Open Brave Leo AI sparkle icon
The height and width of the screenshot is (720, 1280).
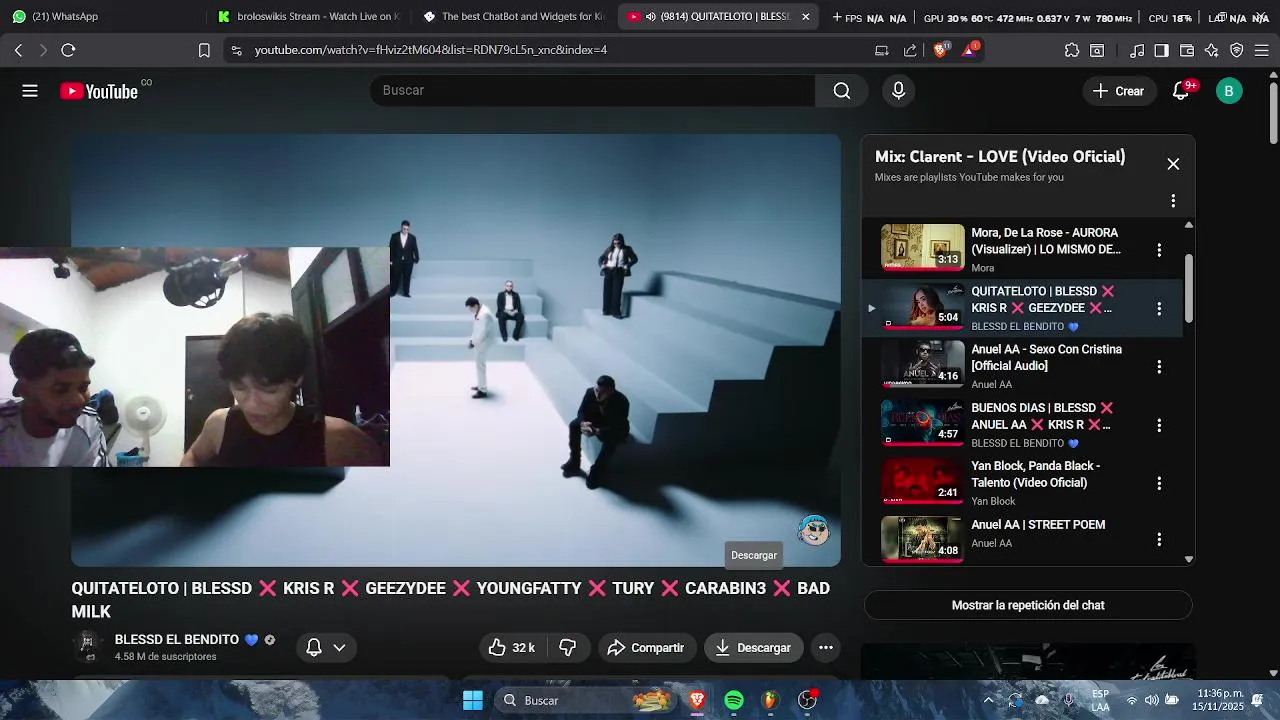(x=1212, y=50)
